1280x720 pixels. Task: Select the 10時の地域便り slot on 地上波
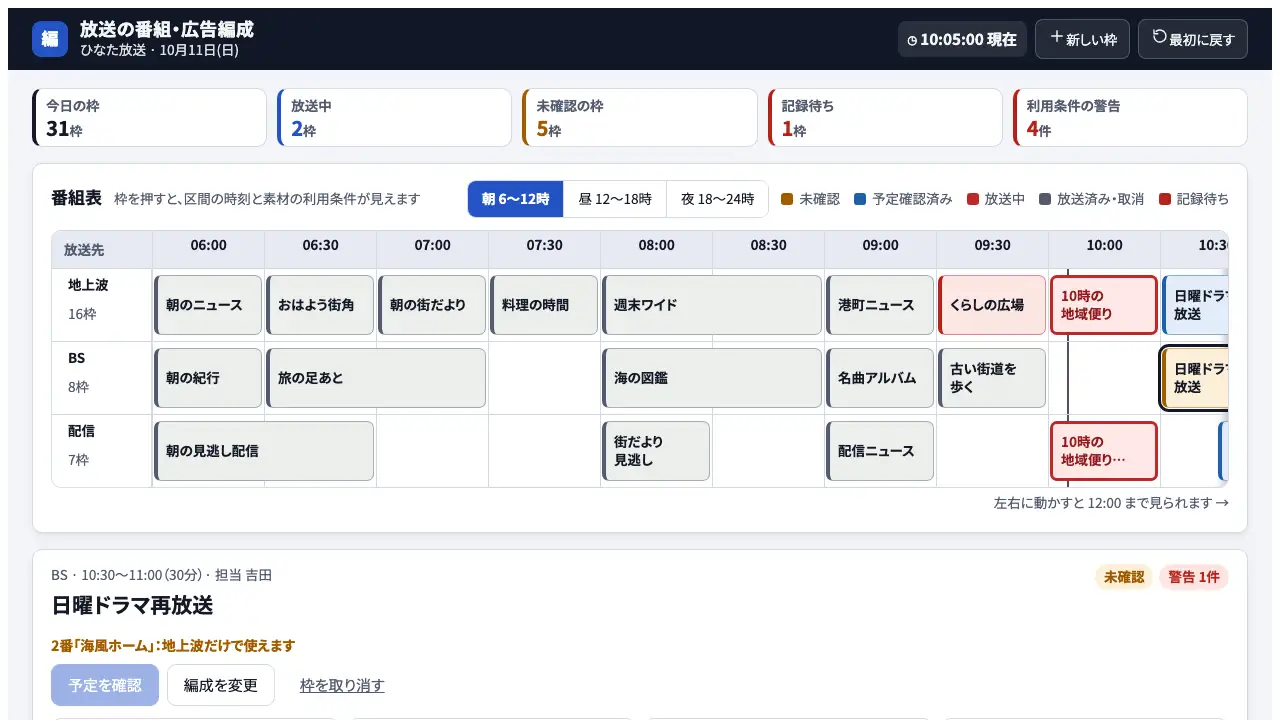click(1104, 305)
